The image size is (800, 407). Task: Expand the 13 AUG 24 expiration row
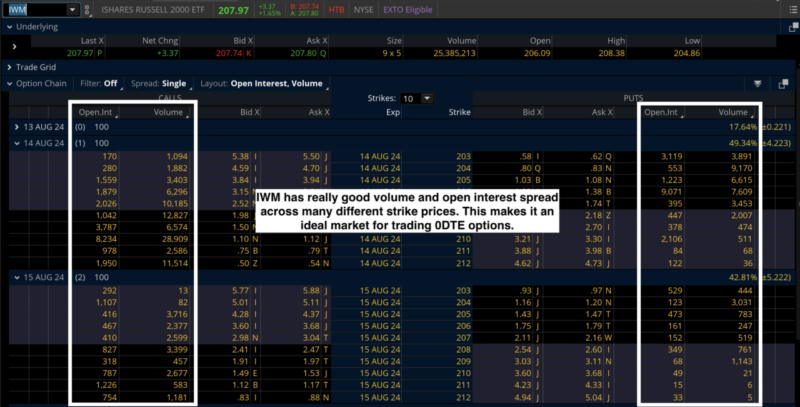tap(18, 128)
